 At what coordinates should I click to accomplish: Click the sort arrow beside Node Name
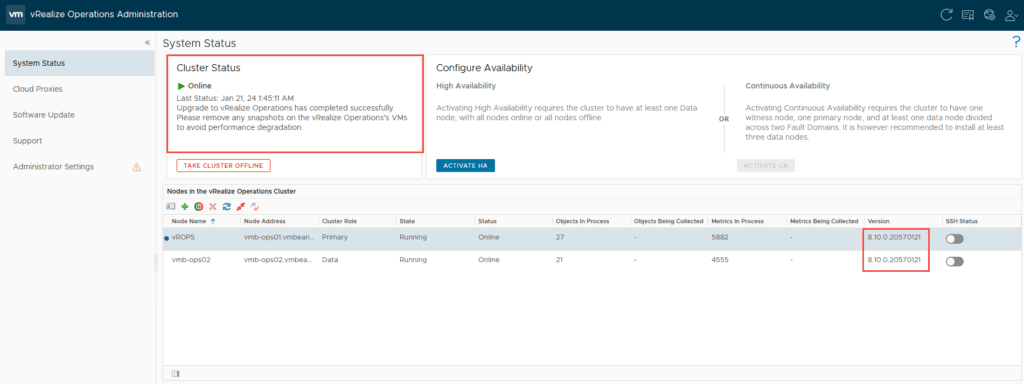point(213,221)
